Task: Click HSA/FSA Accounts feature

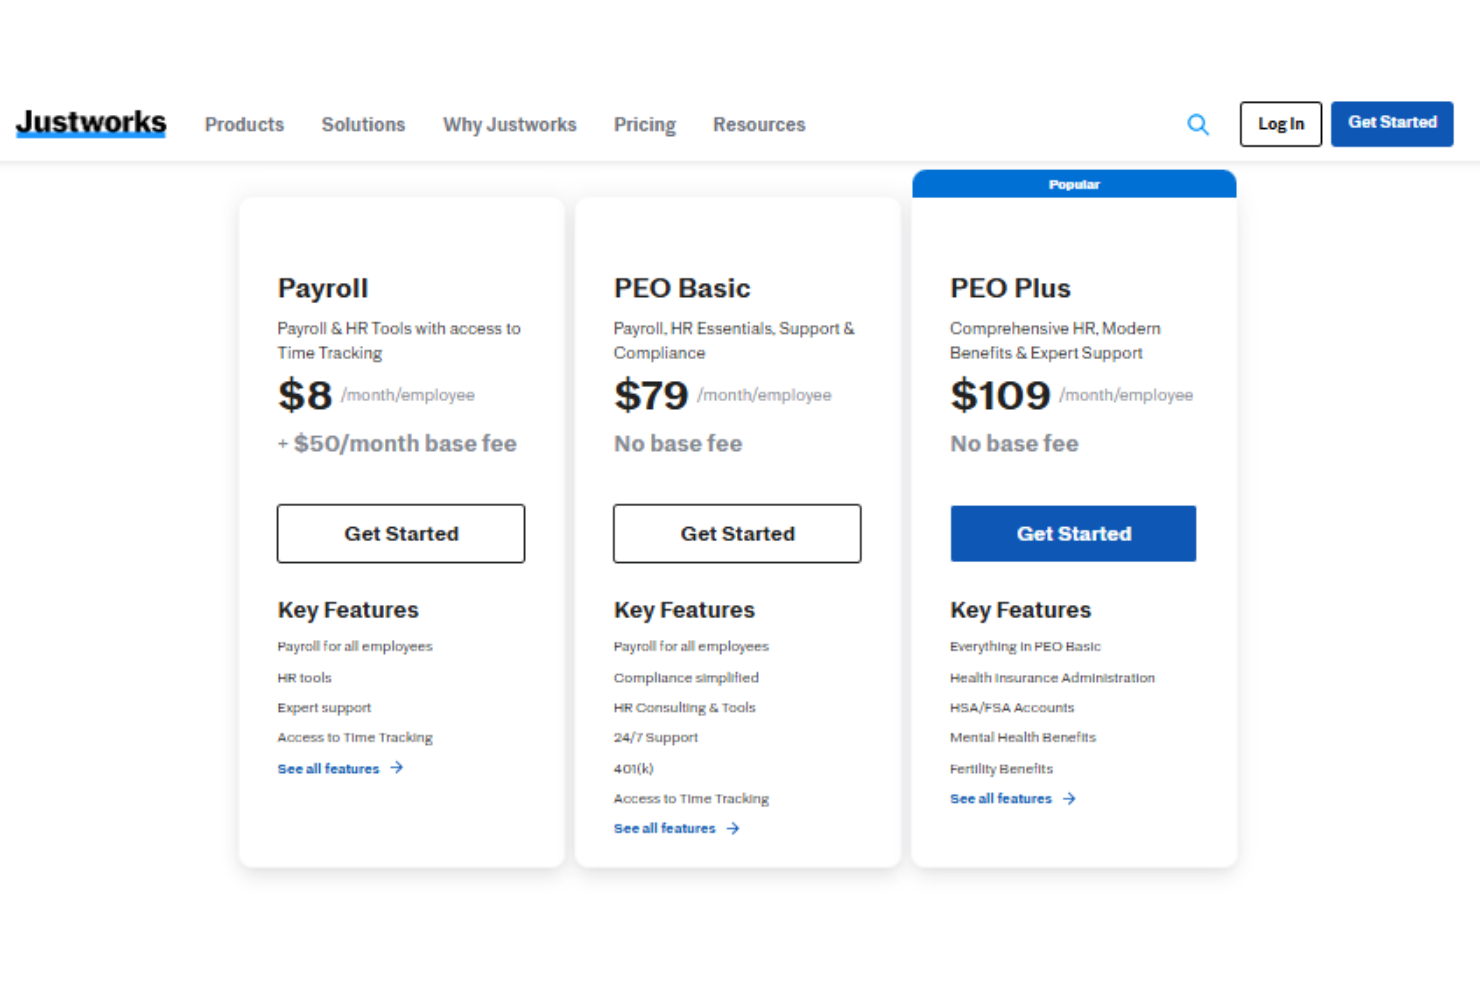Action: pos(1012,707)
